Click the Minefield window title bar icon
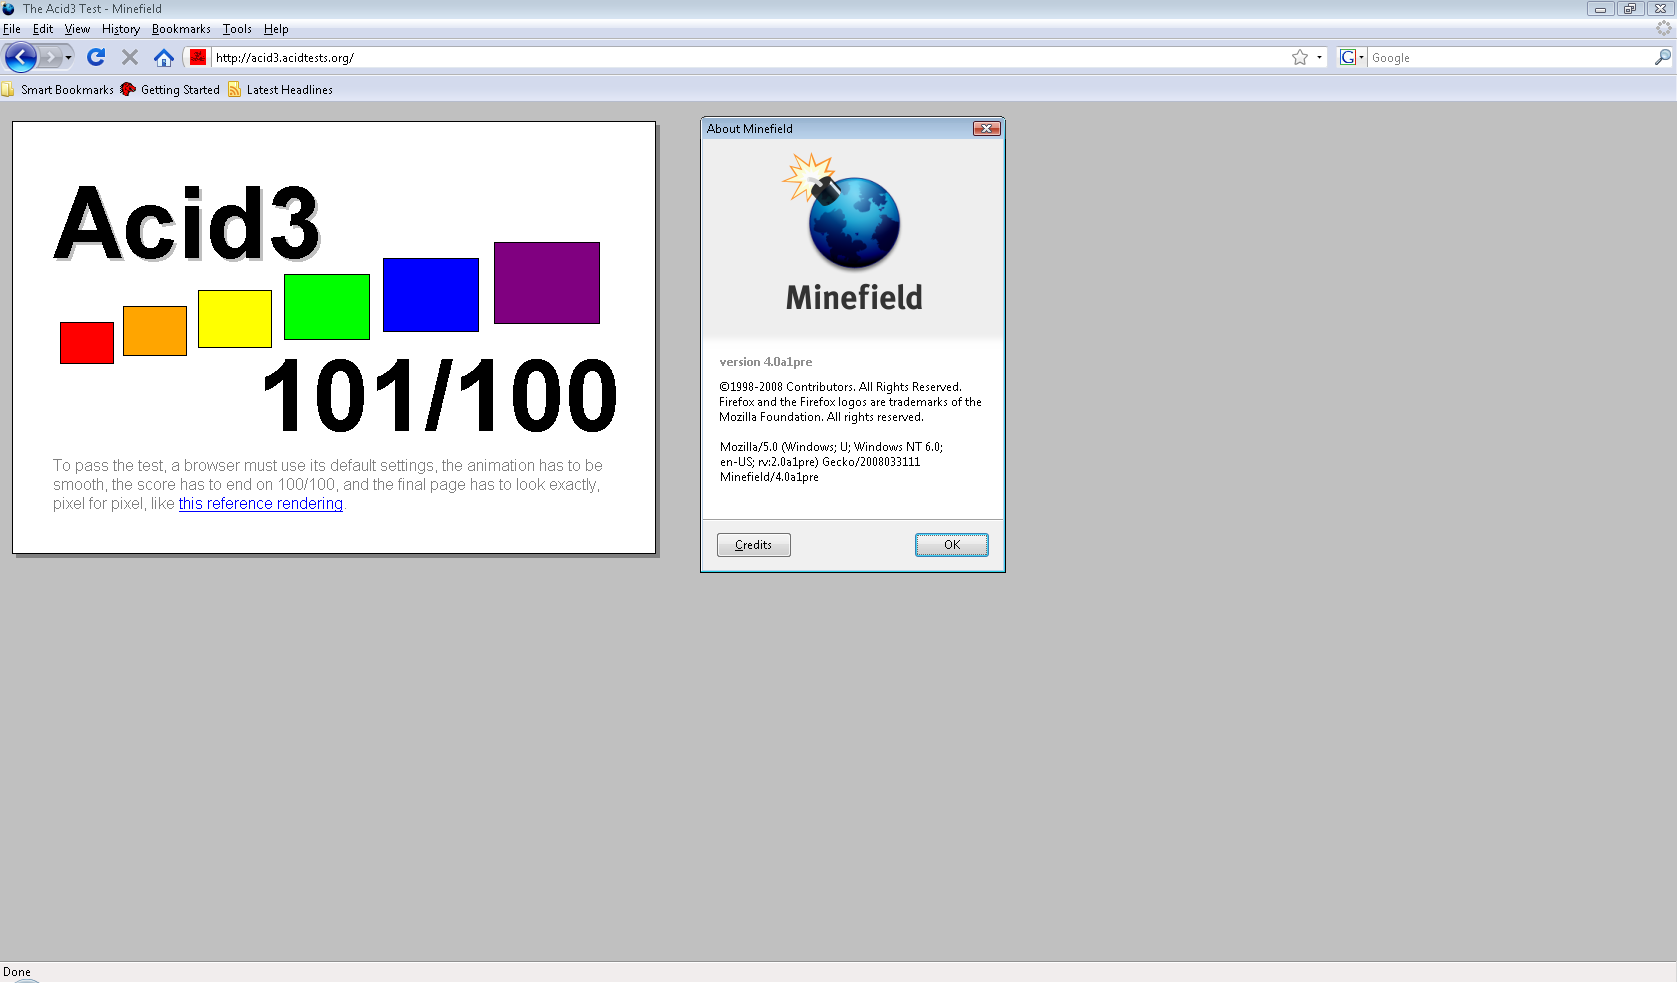This screenshot has width=1677, height=983. click(9, 9)
